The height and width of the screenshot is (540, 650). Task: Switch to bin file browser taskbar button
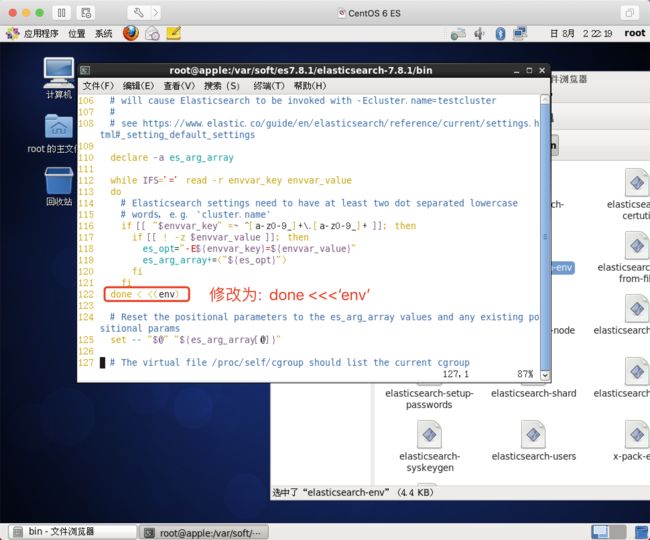point(72,532)
